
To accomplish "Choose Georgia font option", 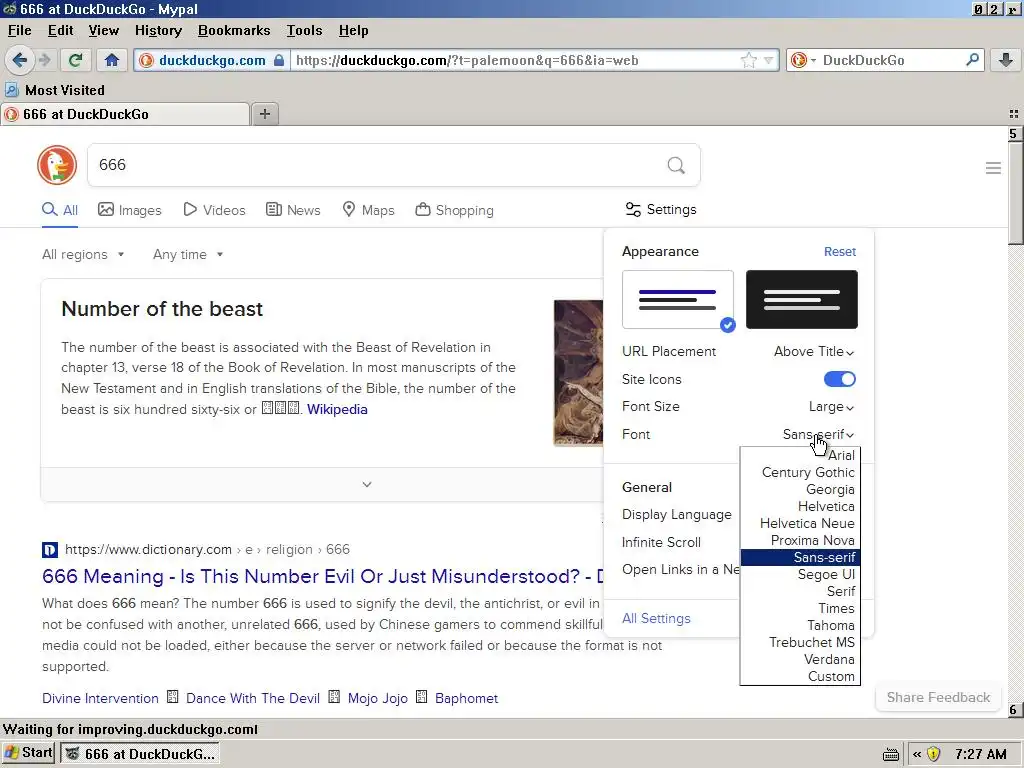I will point(800,489).
